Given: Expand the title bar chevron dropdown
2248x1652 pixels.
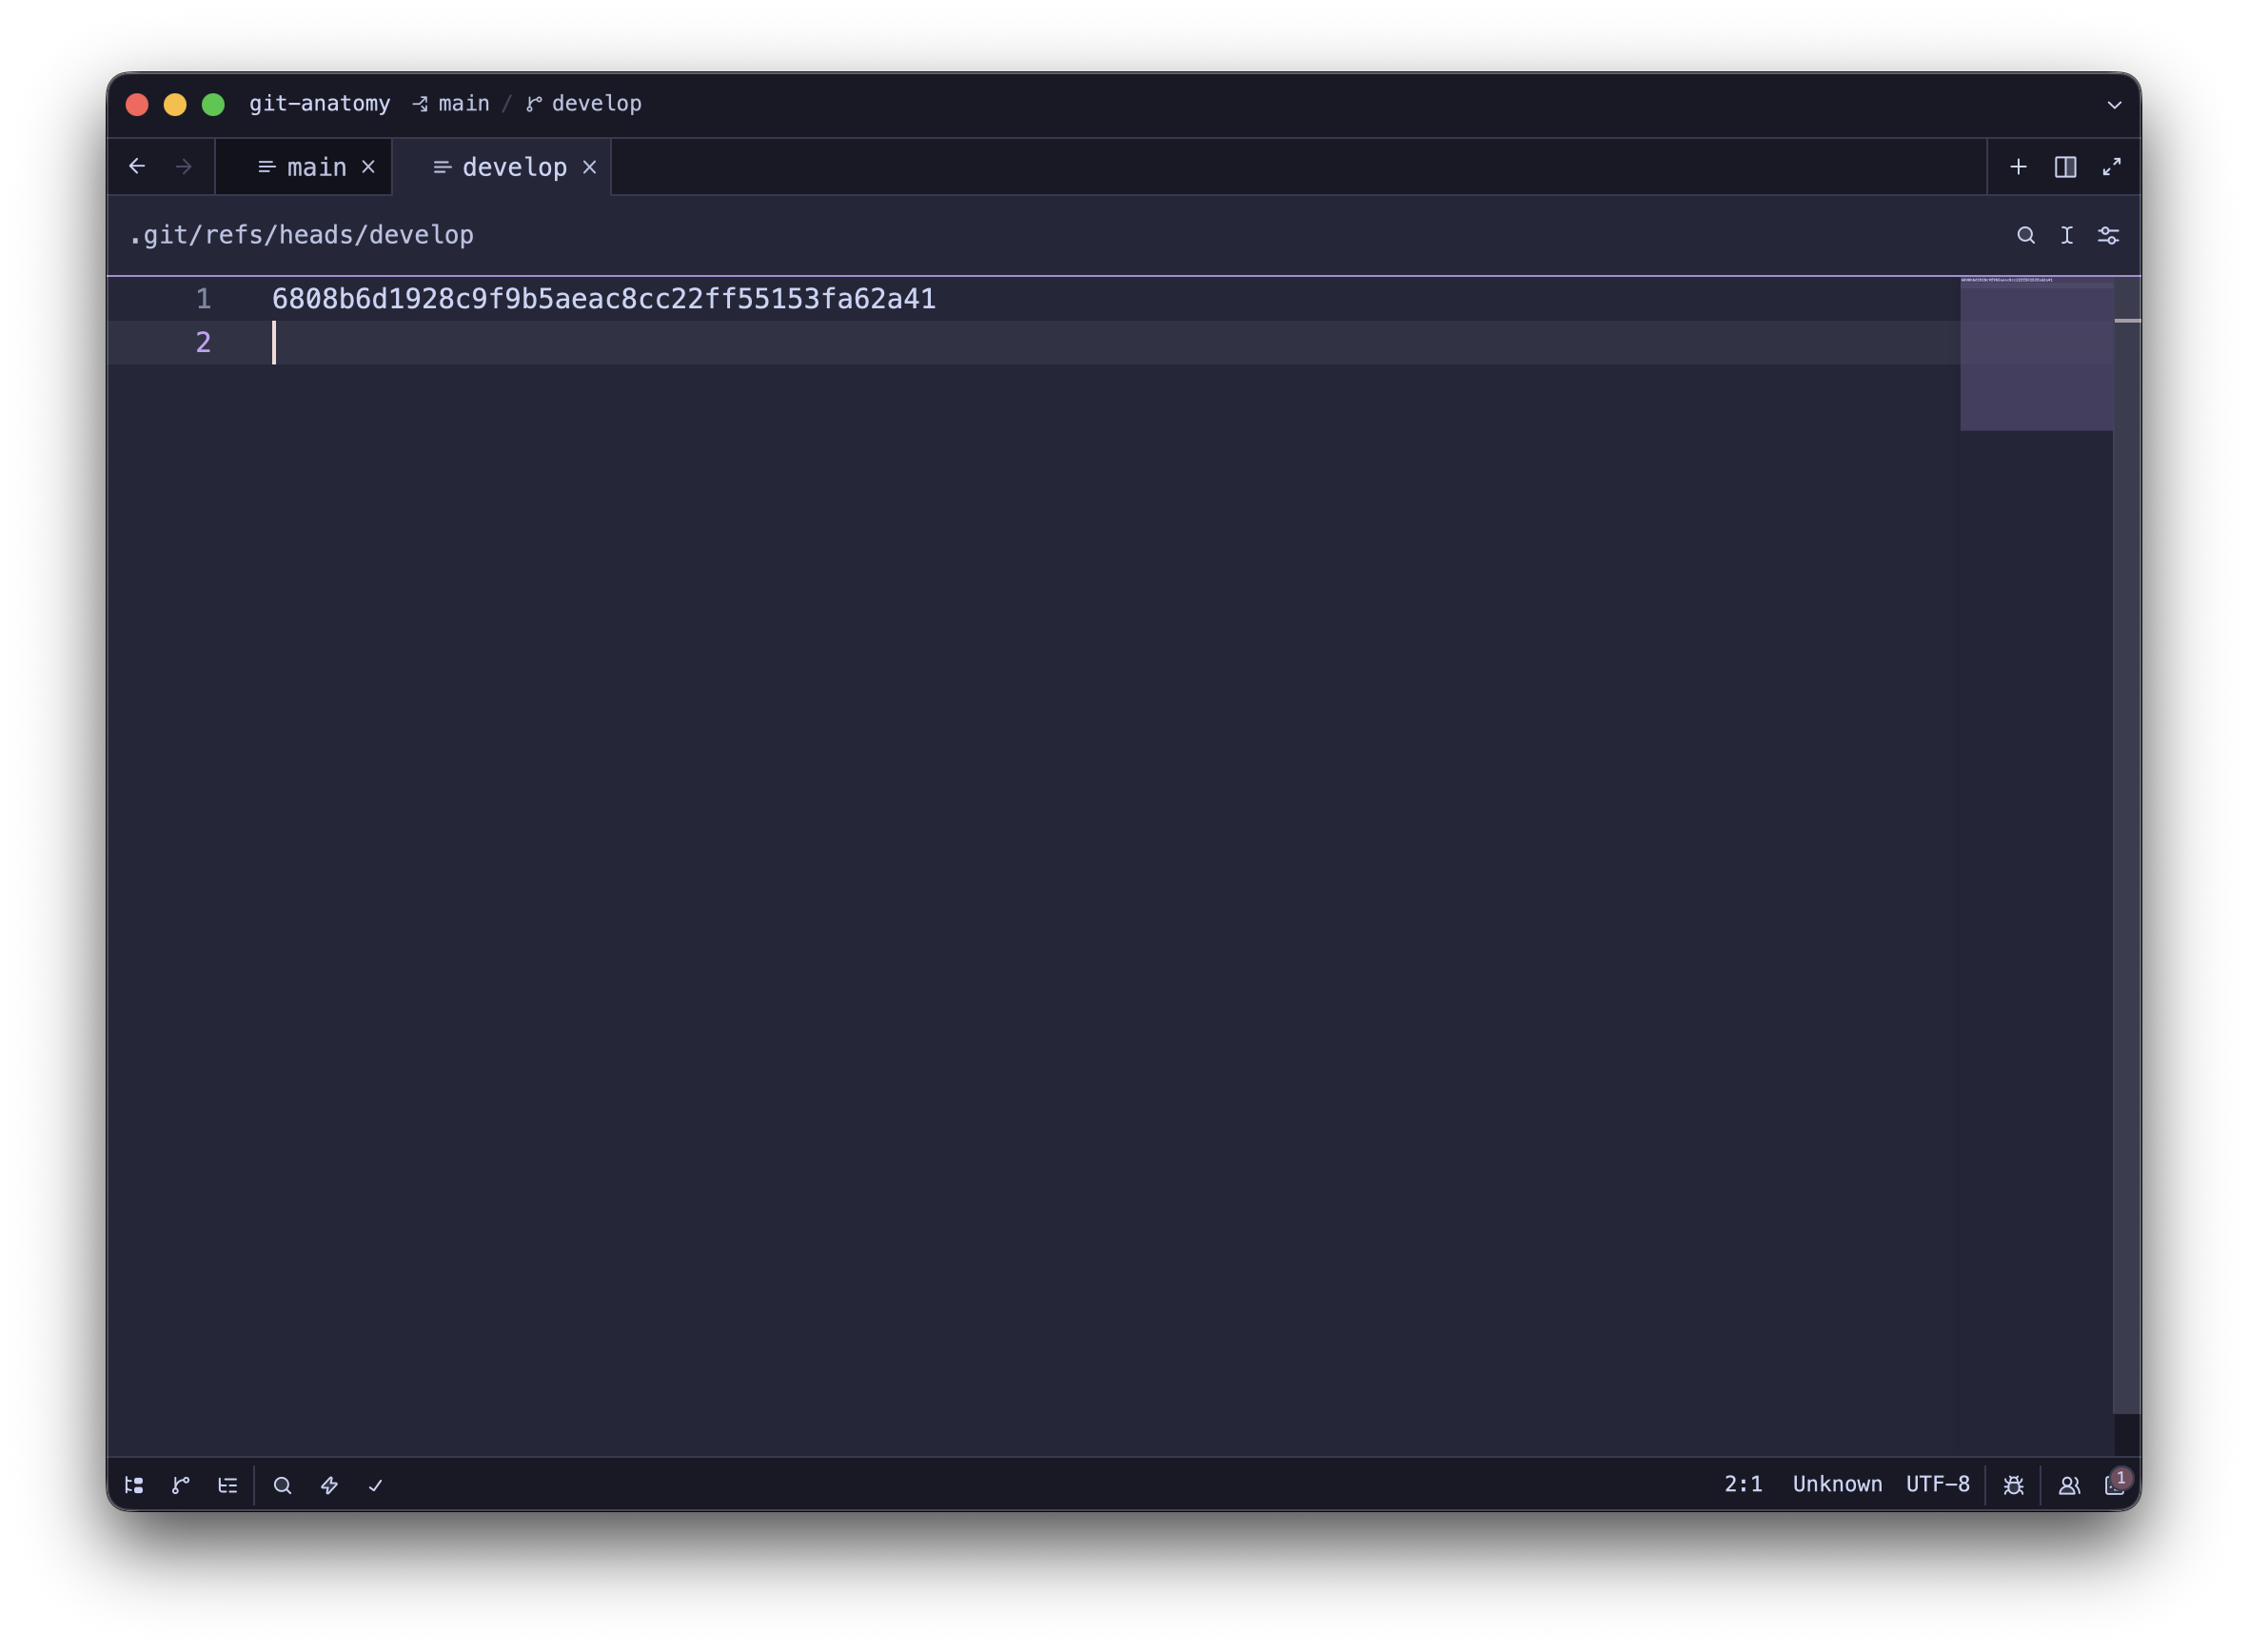Looking at the screenshot, I should pos(2114,104).
